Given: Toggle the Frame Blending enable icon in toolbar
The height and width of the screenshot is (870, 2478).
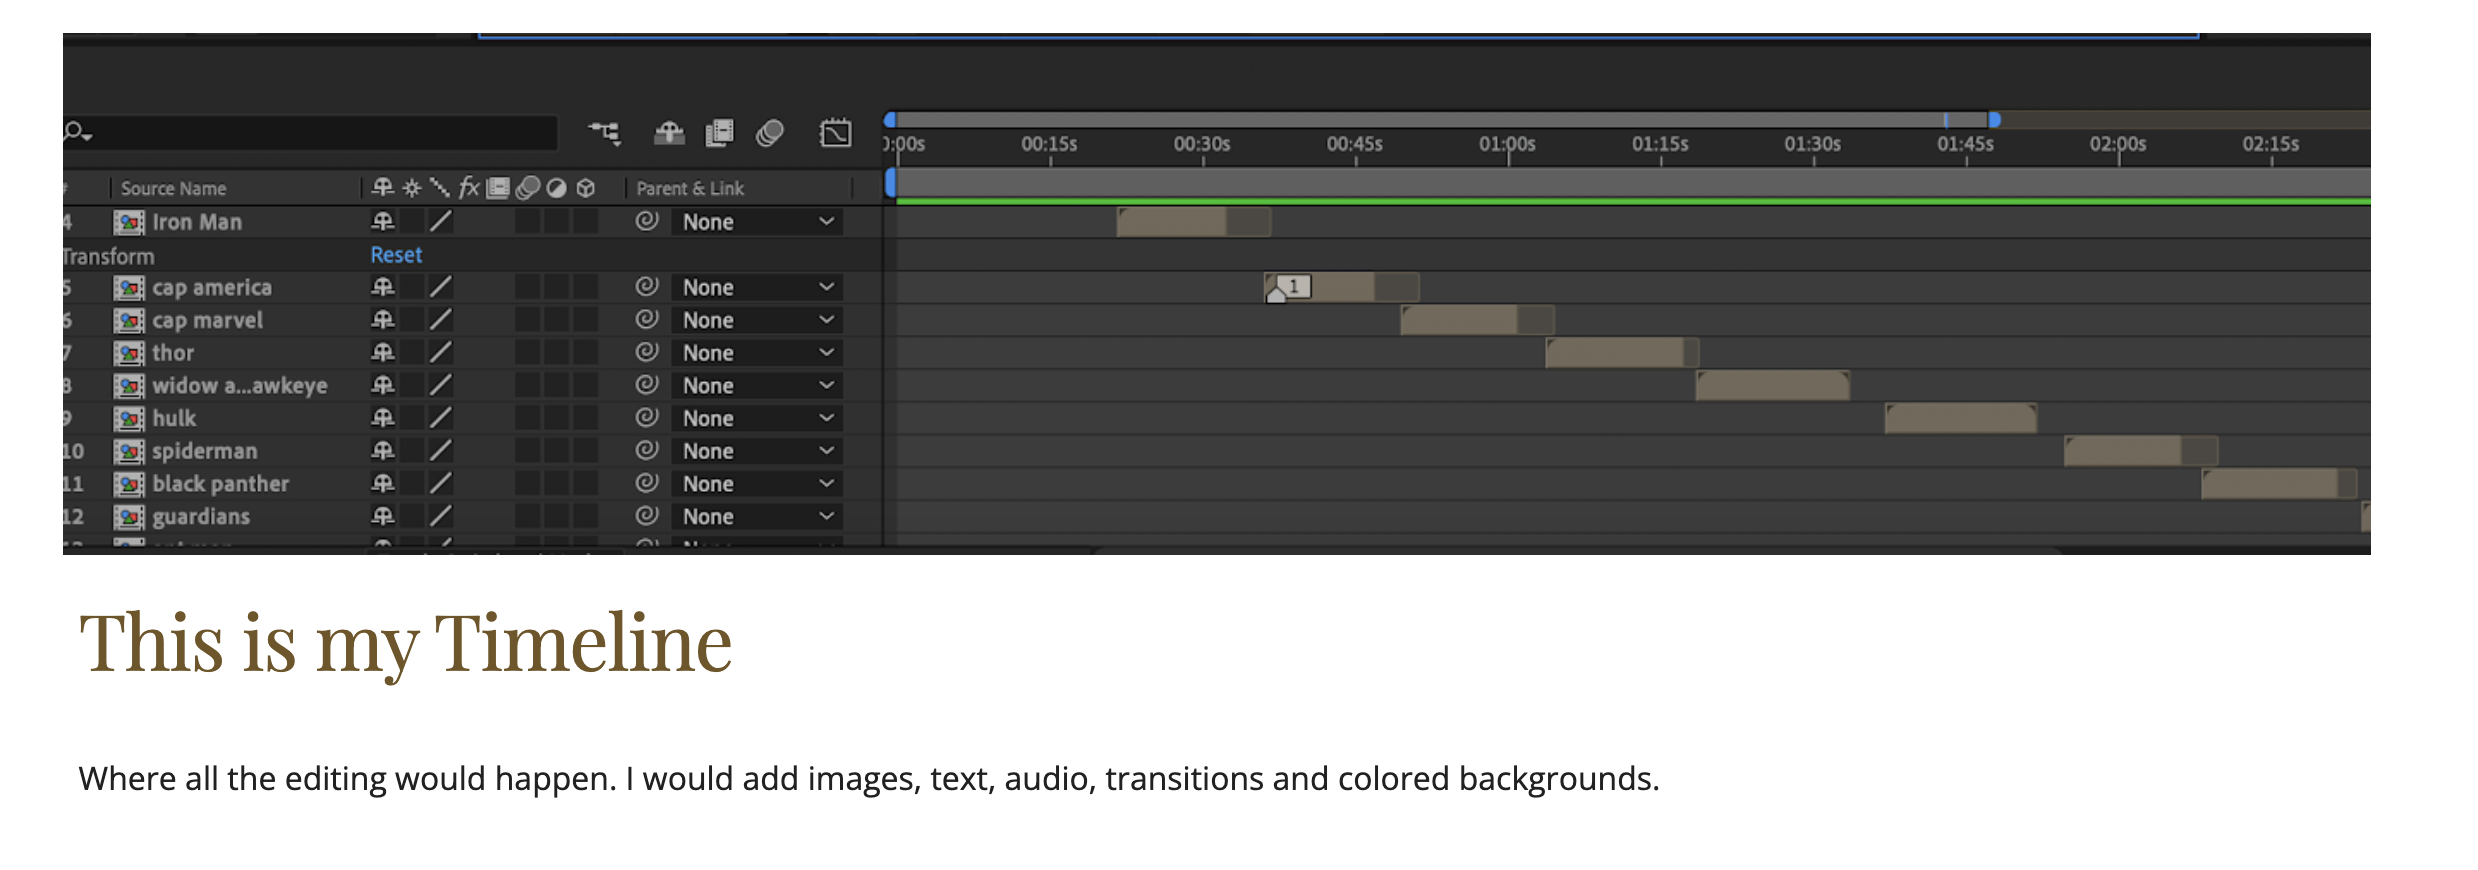Looking at the screenshot, I should coord(719,133).
